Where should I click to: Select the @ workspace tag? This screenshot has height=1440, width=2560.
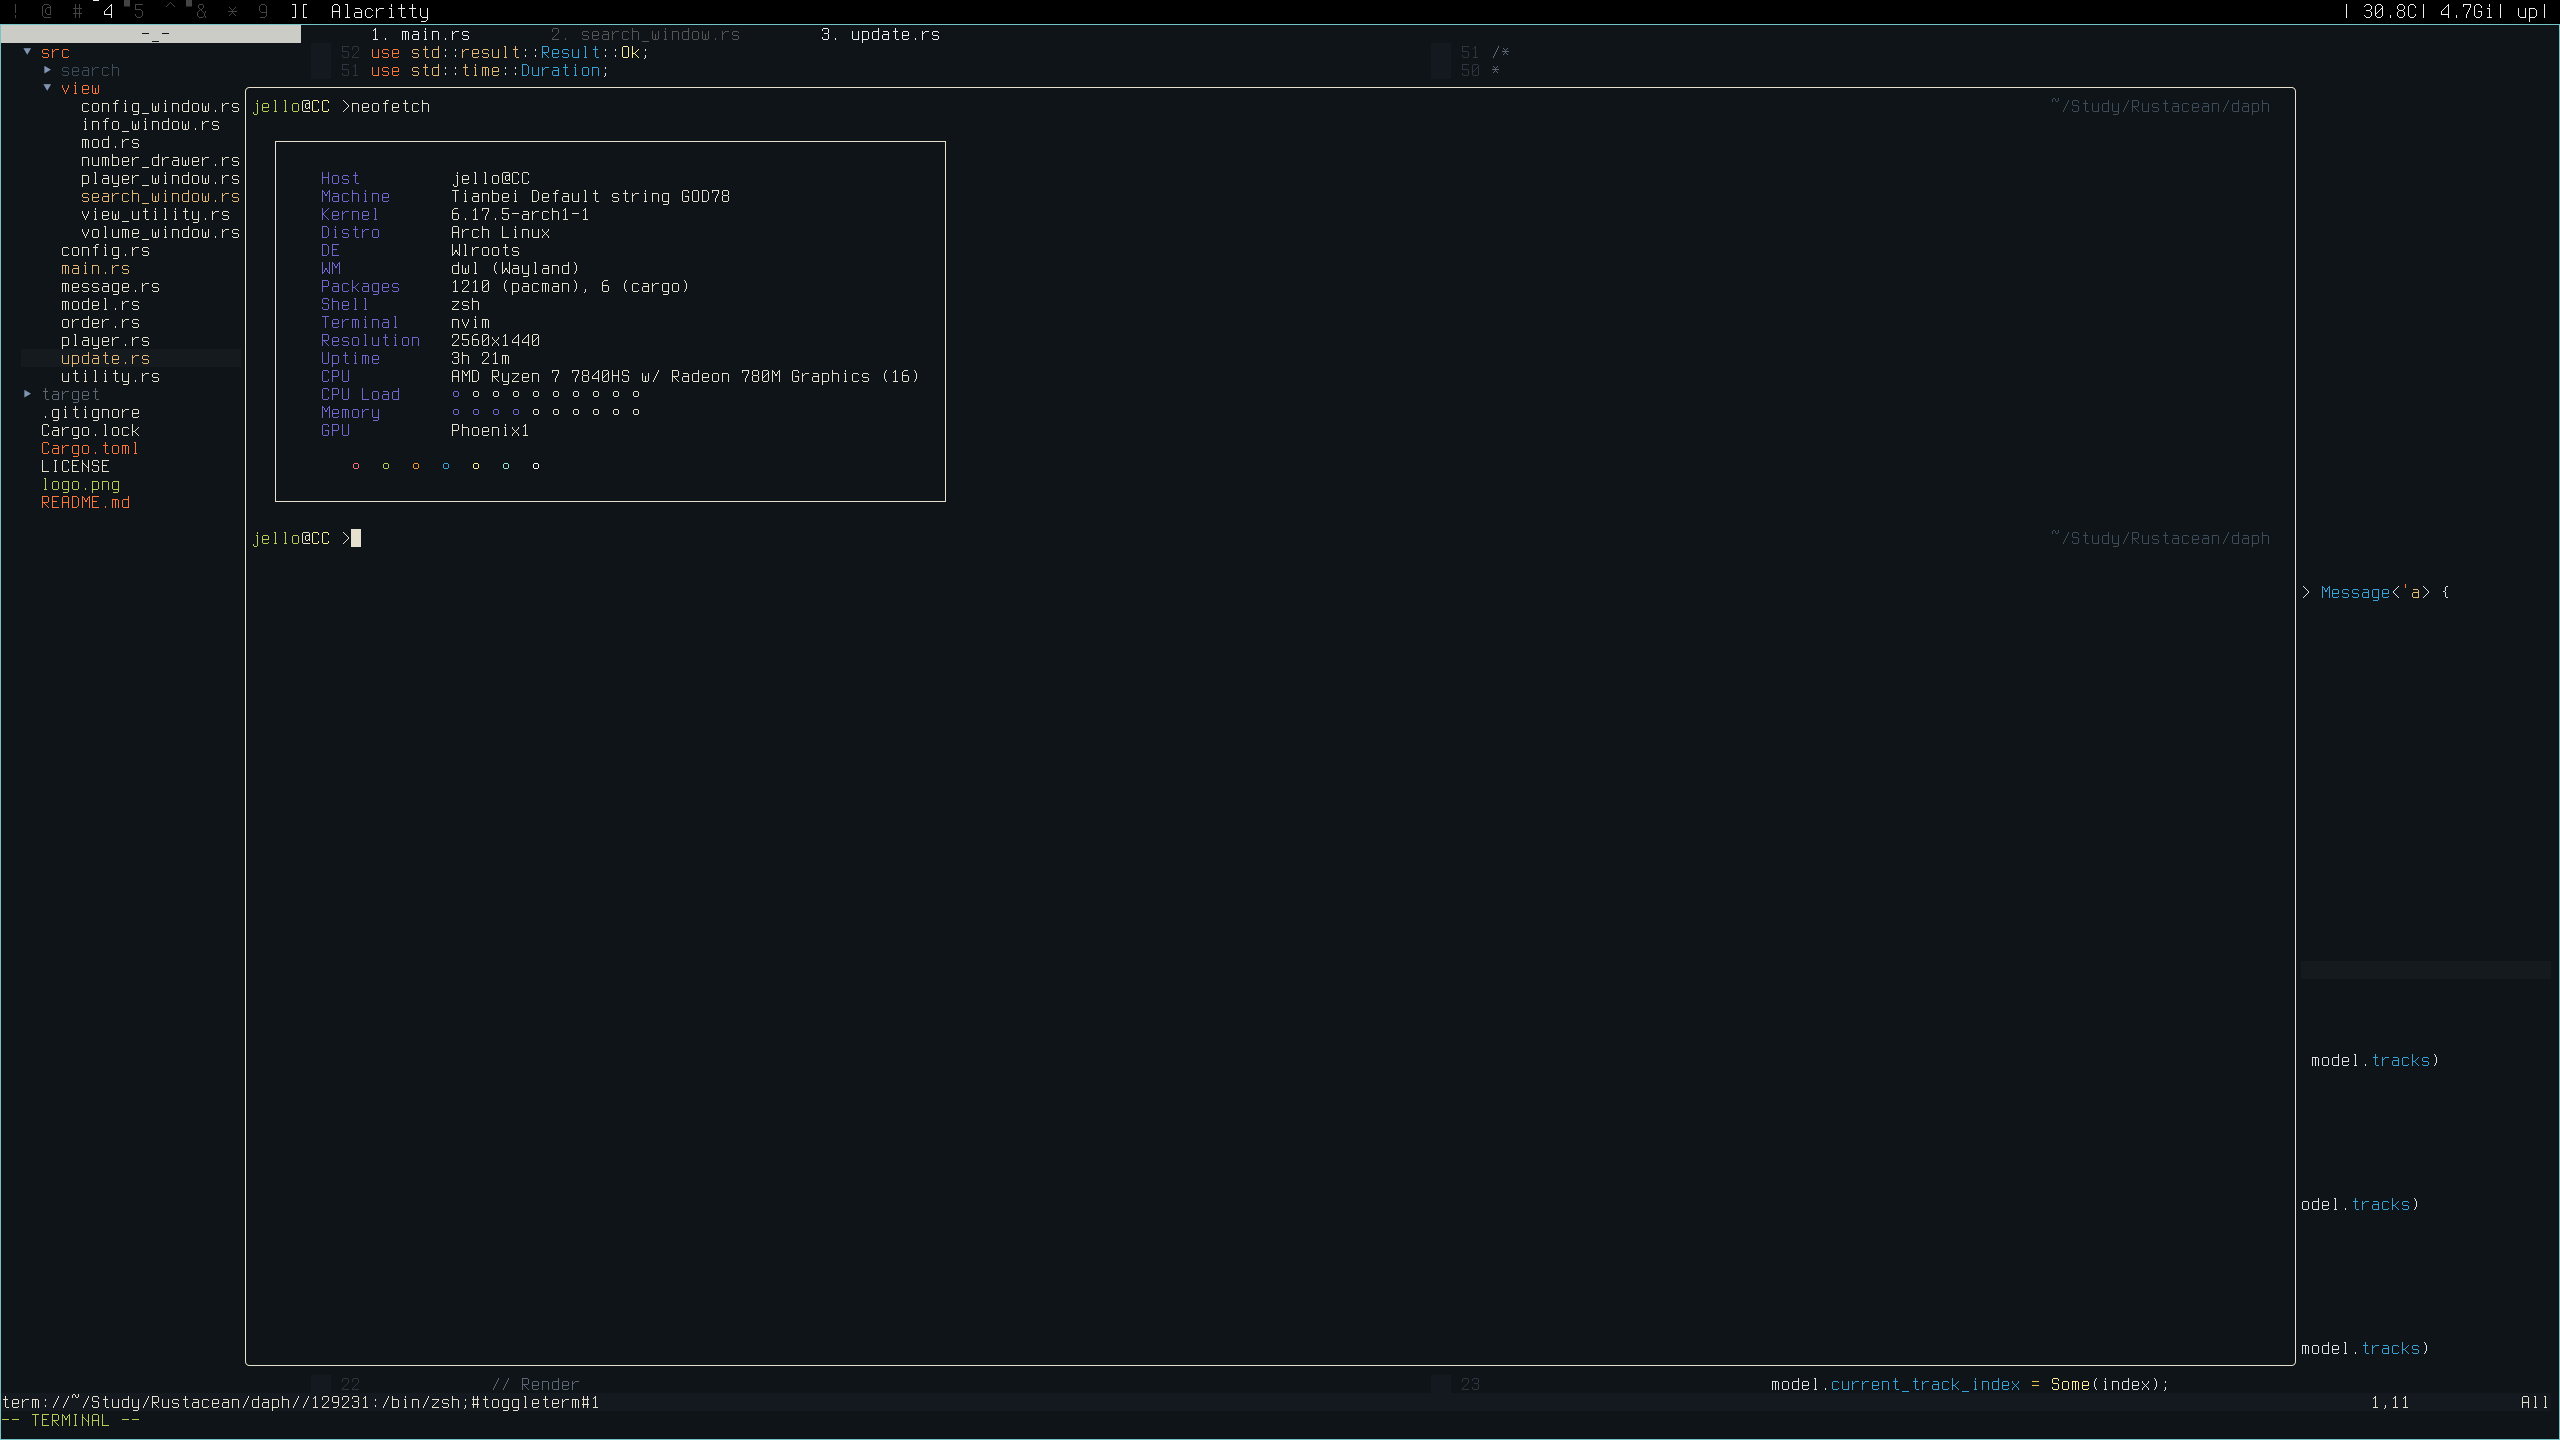pyautogui.click(x=46, y=11)
